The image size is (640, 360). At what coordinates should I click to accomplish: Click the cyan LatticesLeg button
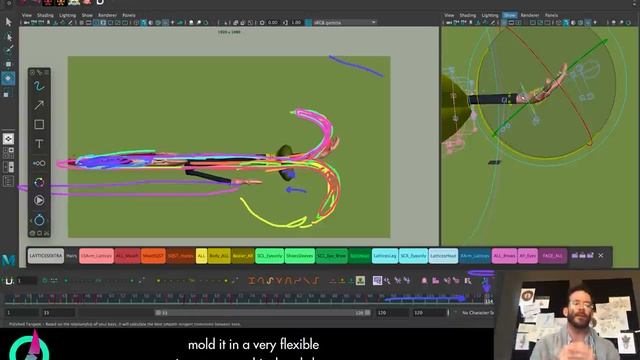point(385,256)
